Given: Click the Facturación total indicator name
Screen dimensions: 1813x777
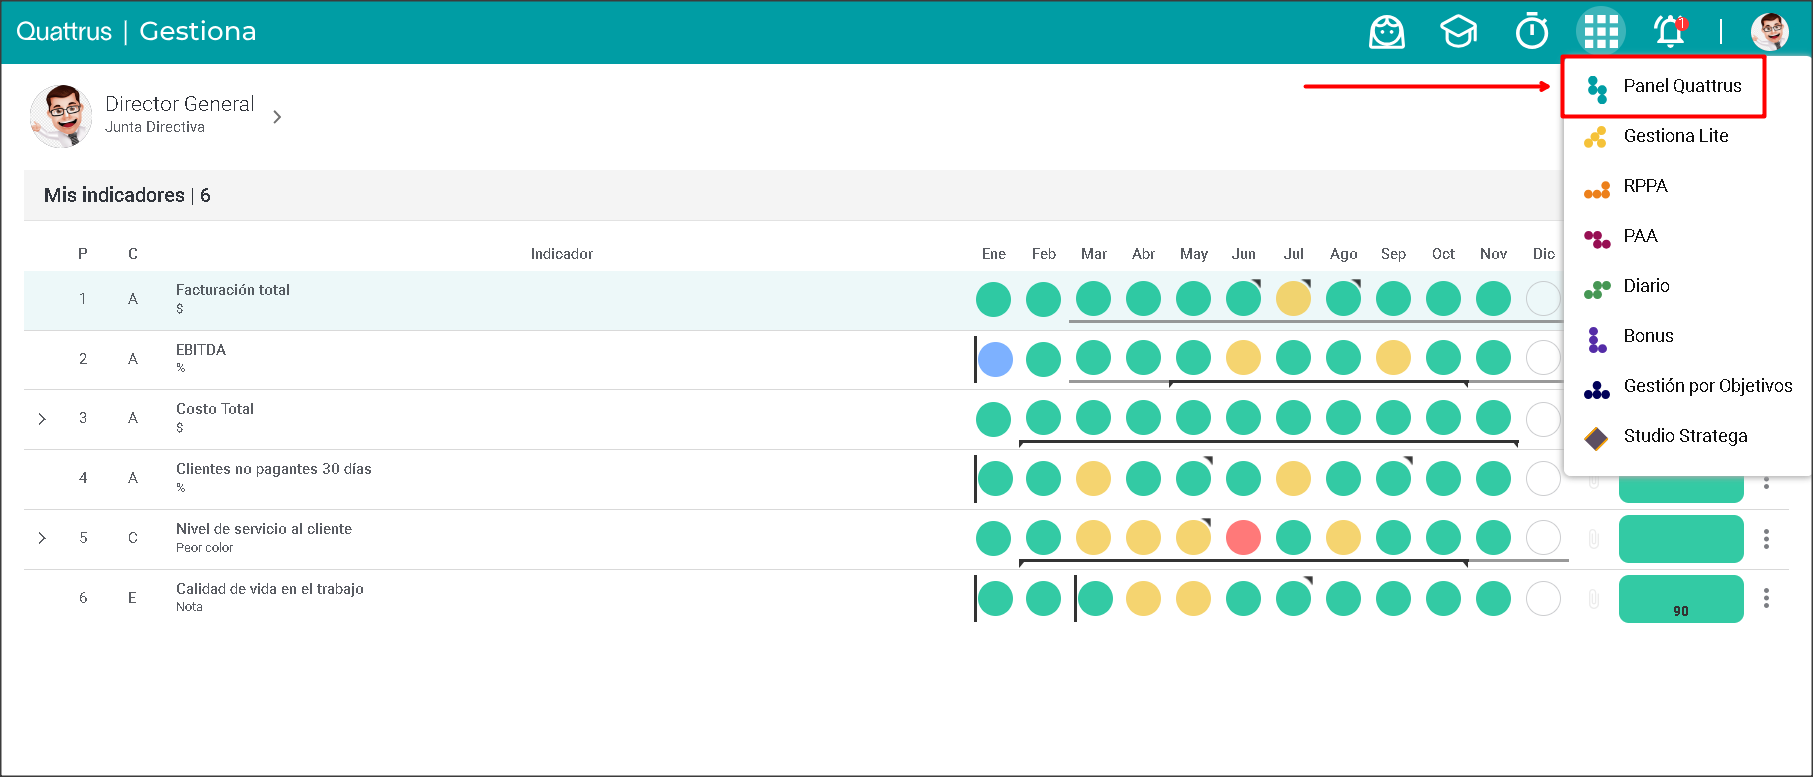Looking at the screenshot, I should tap(233, 290).
